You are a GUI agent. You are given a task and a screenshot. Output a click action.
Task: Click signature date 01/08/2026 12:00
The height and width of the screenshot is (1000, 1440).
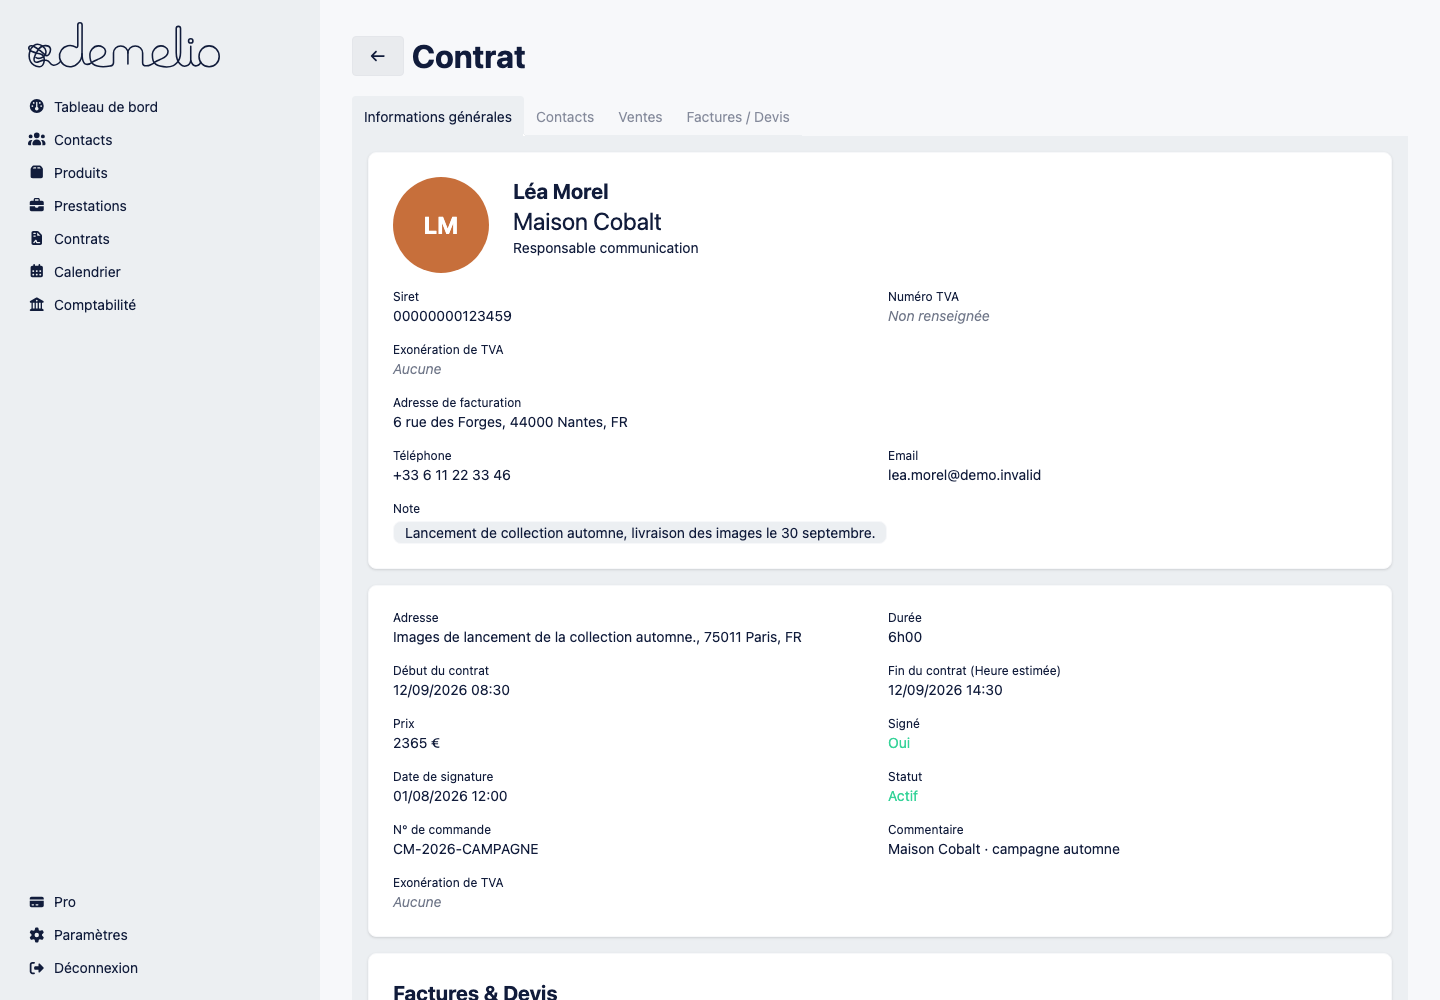tap(450, 796)
